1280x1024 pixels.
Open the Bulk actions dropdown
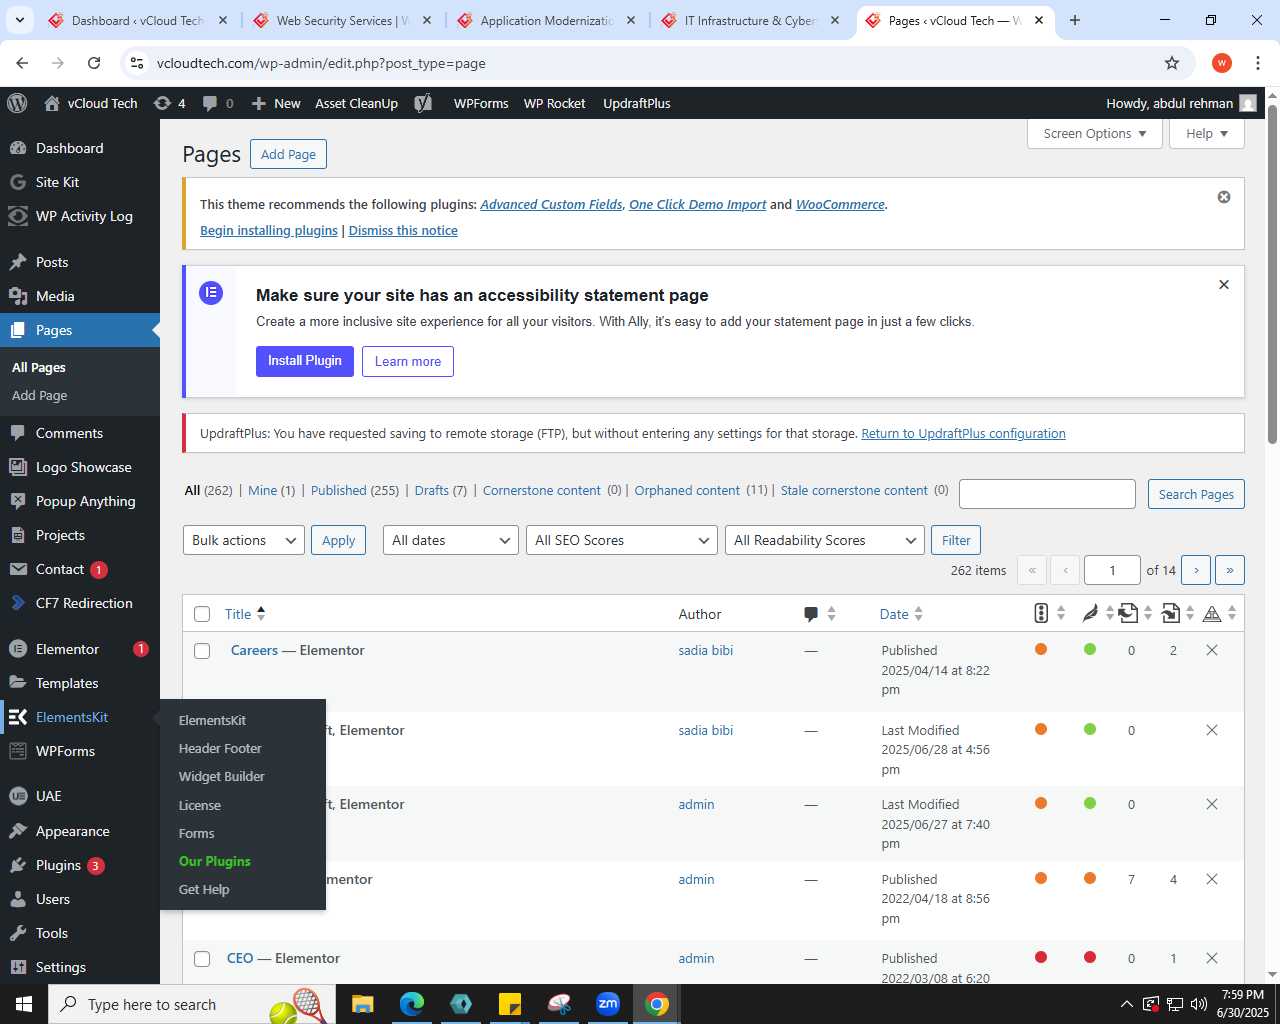244,540
